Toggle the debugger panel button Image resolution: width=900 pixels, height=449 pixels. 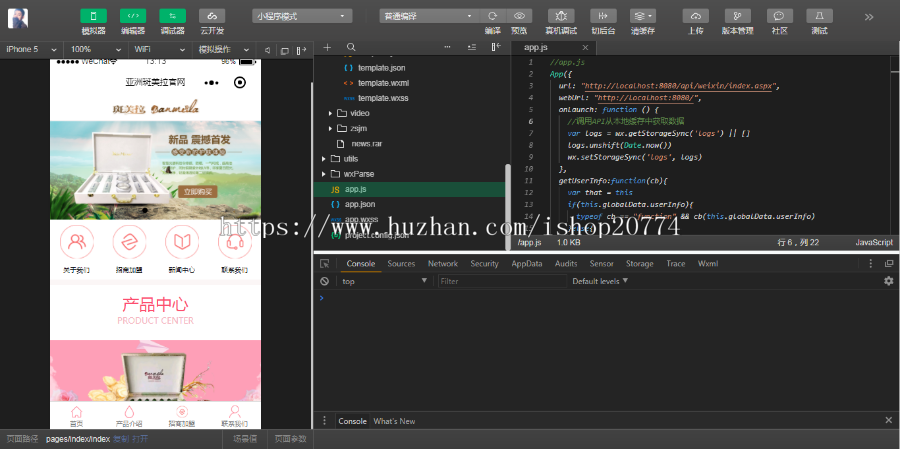tap(172, 16)
